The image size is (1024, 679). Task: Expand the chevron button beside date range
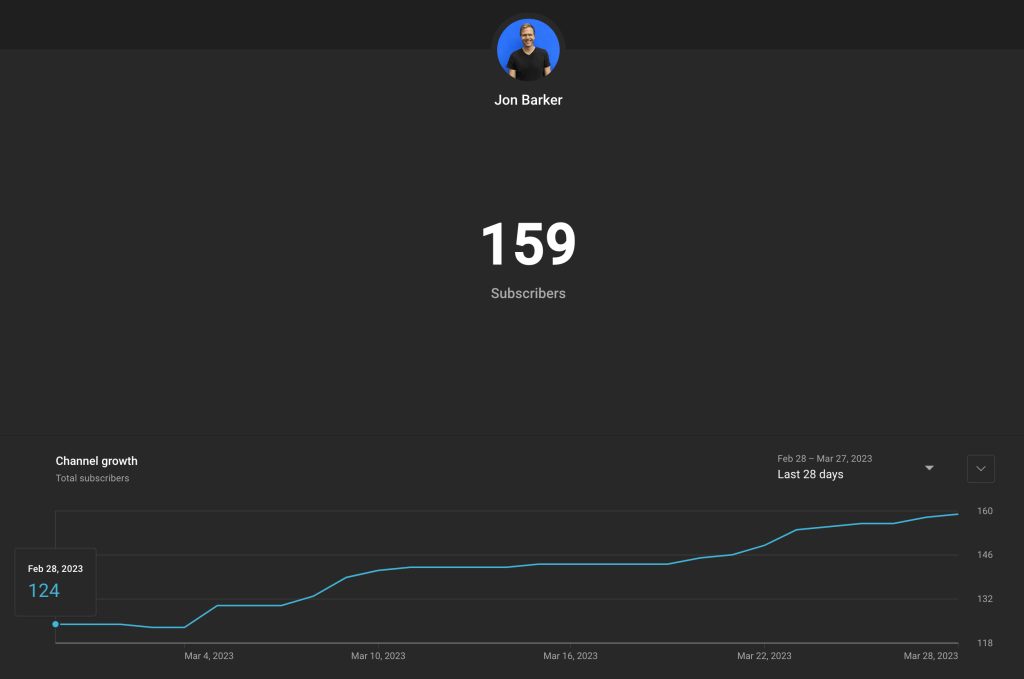click(x=980, y=468)
